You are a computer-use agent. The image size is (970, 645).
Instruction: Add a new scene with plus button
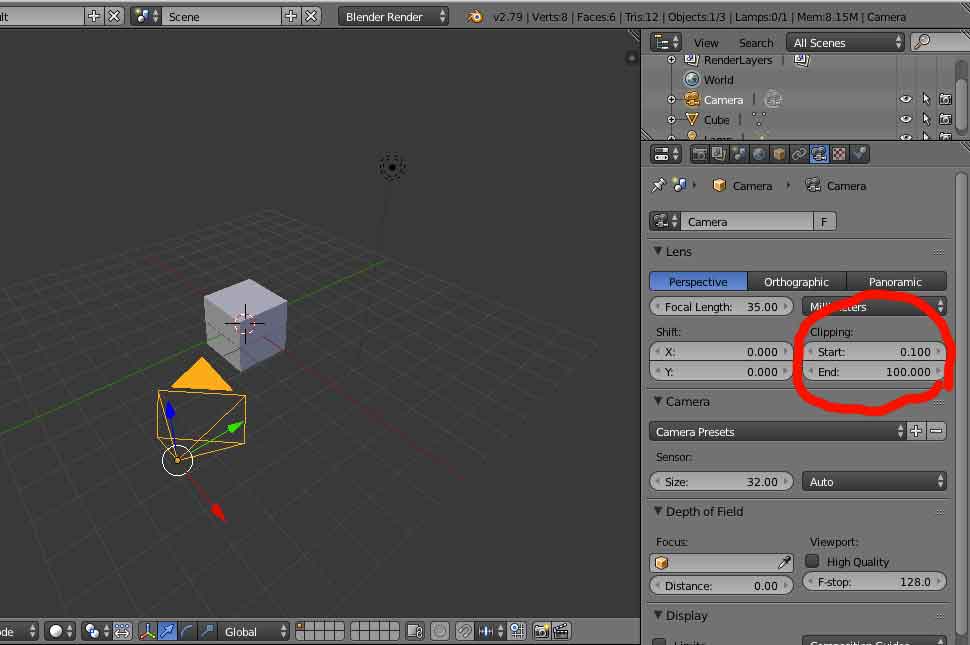coord(290,17)
